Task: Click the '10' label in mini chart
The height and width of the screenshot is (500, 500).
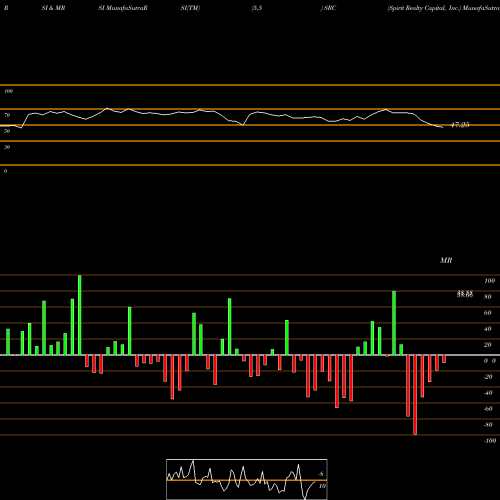Action: [x=322, y=486]
